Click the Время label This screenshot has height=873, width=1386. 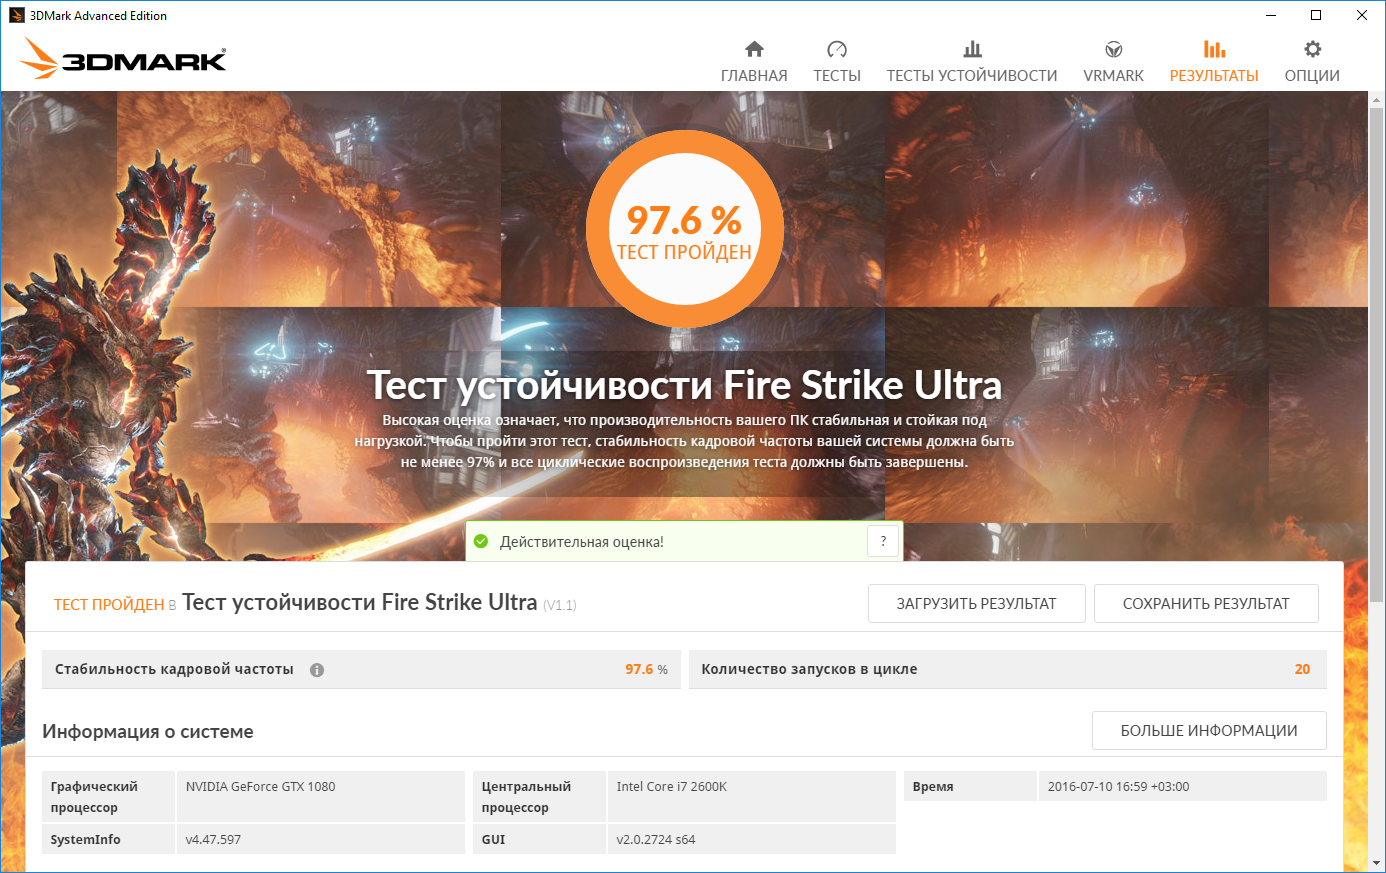click(933, 787)
